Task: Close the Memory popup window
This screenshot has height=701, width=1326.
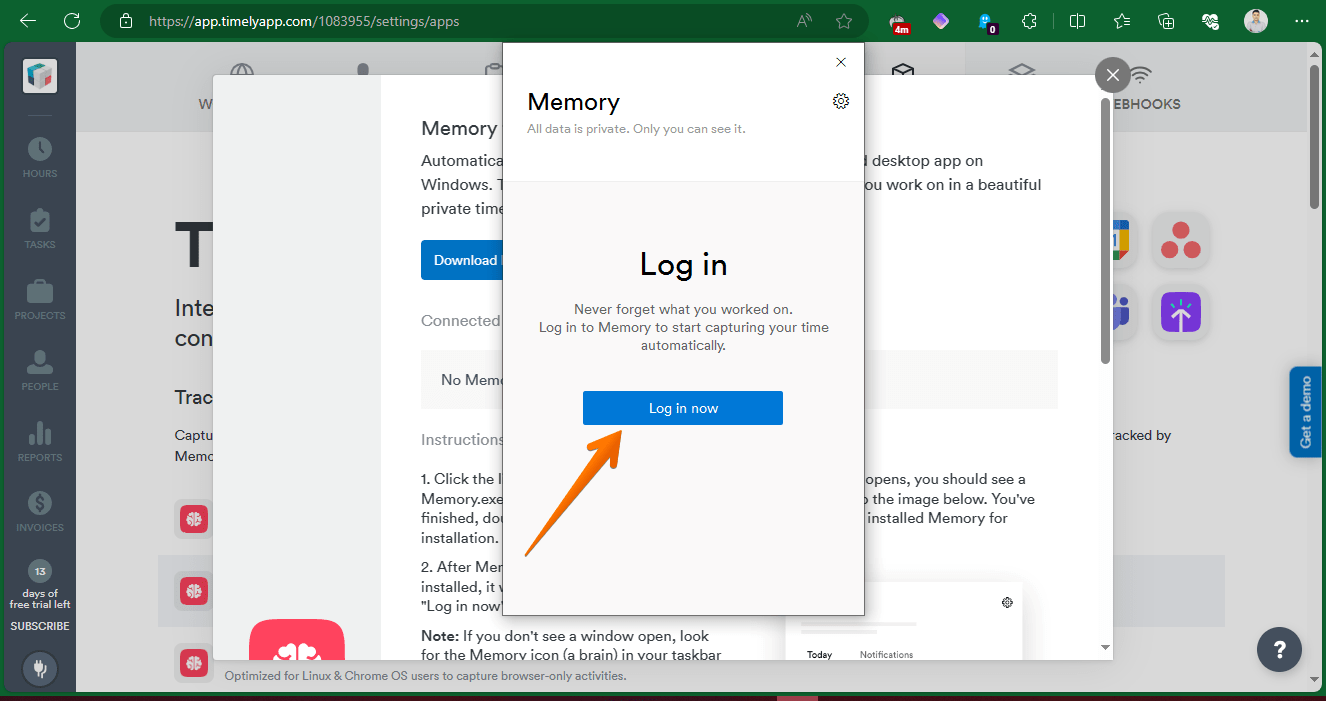Action: 841,62
